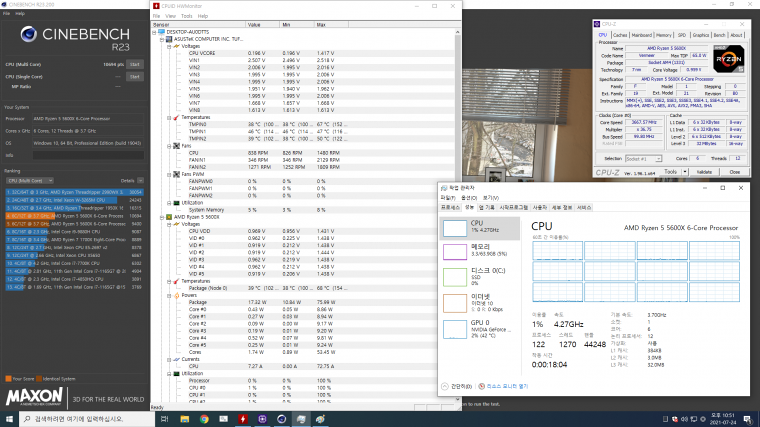Open the Tools dropdown arrow in CPU-Z
The width and height of the screenshot is (760, 427).
point(685,172)
